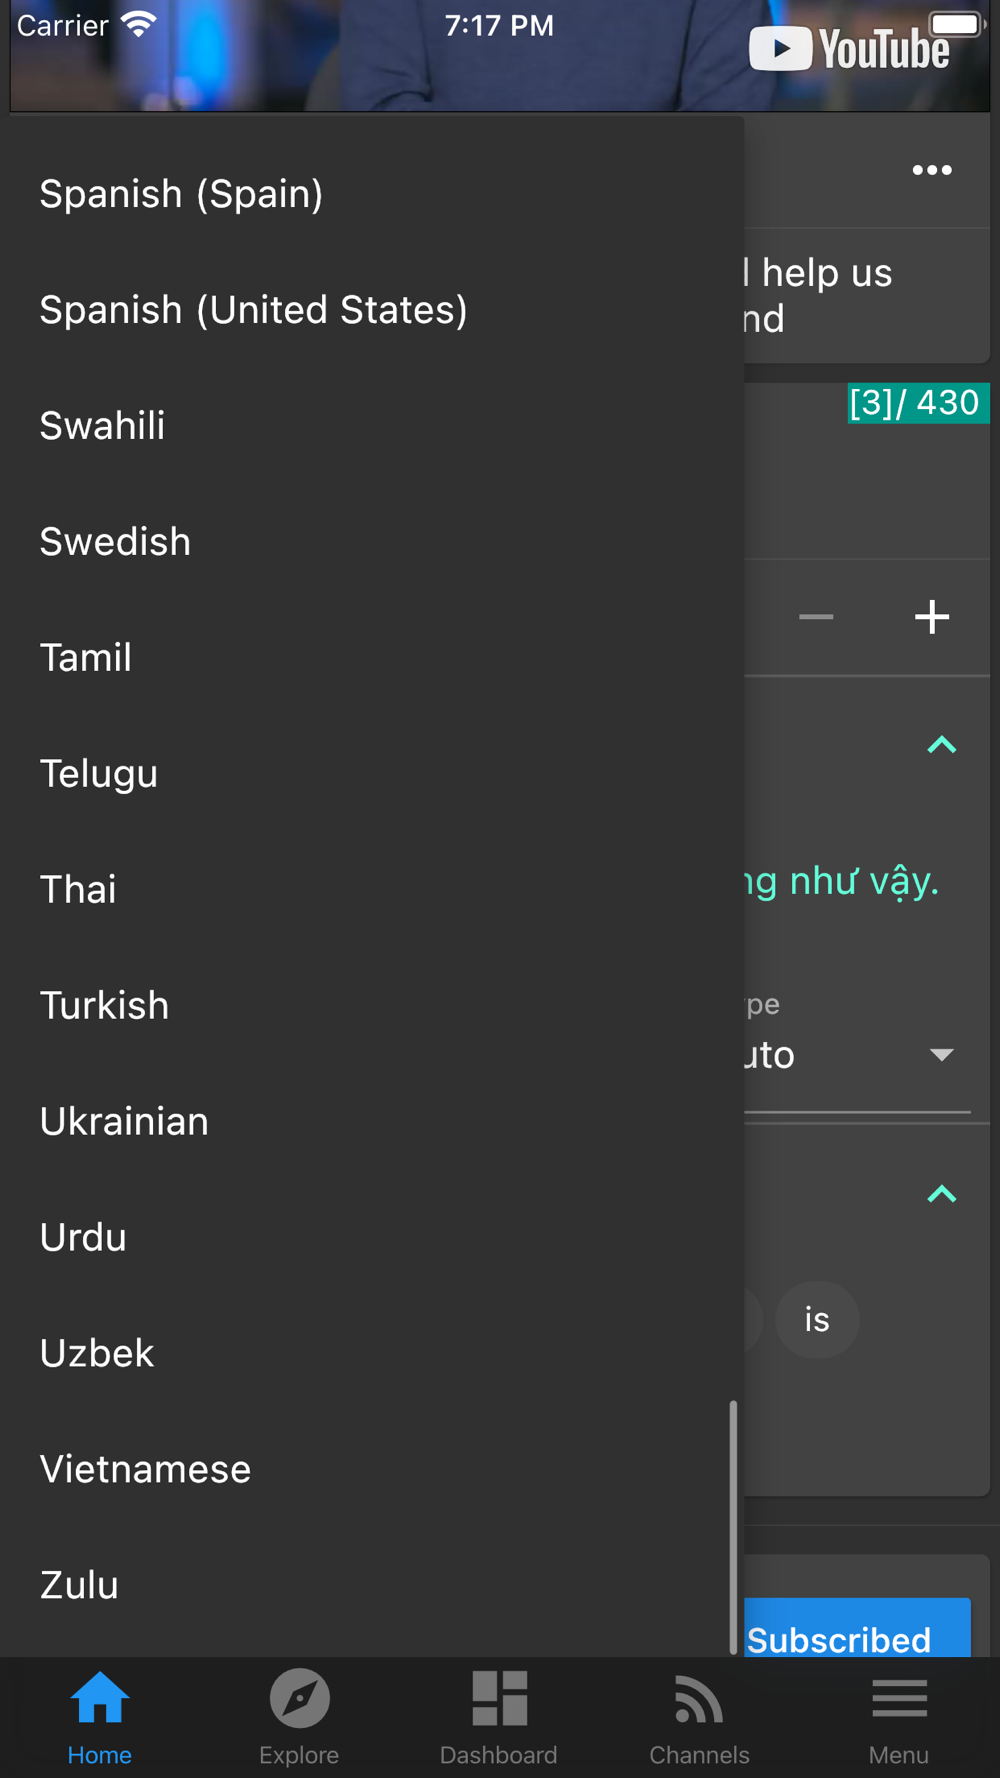Screen dimensions: 1000x1778
Task: Choose Swahili in the language list
Action: point(103,426)
